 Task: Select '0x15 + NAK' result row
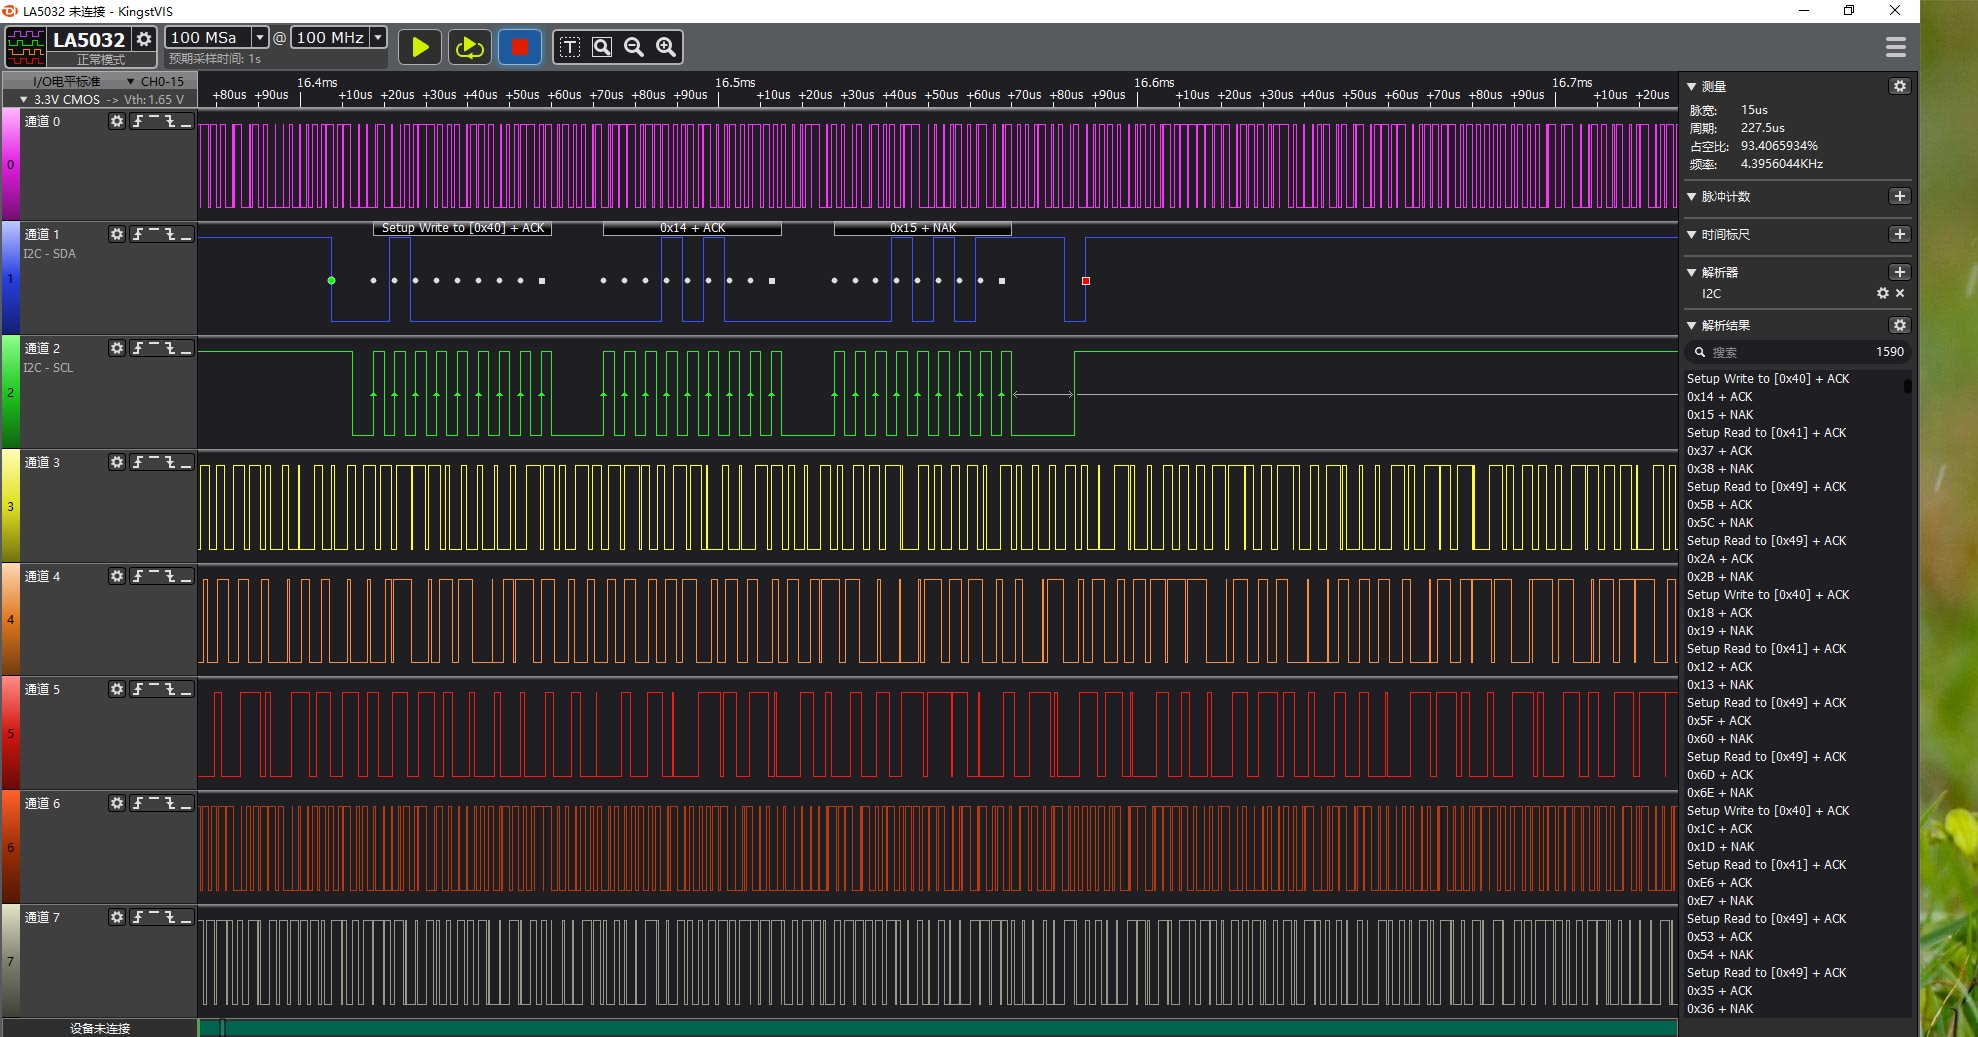click(1720, 415)
